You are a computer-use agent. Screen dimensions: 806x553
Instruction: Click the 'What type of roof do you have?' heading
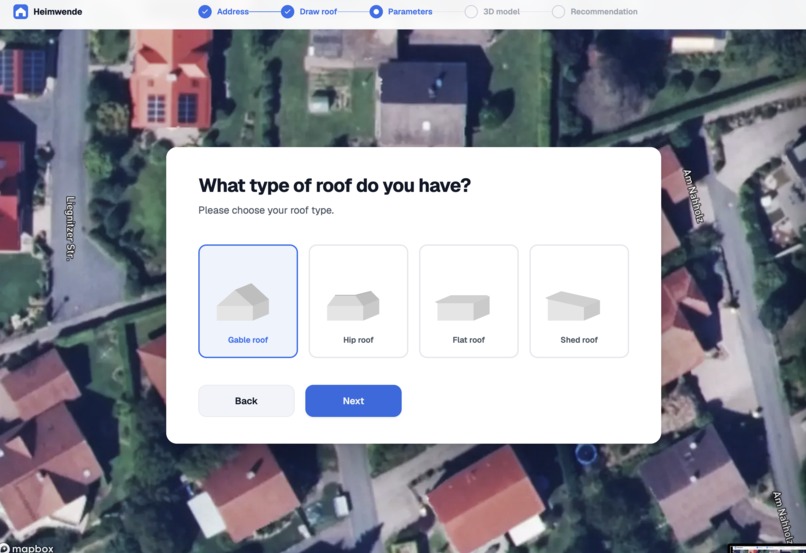pos(335,186)
